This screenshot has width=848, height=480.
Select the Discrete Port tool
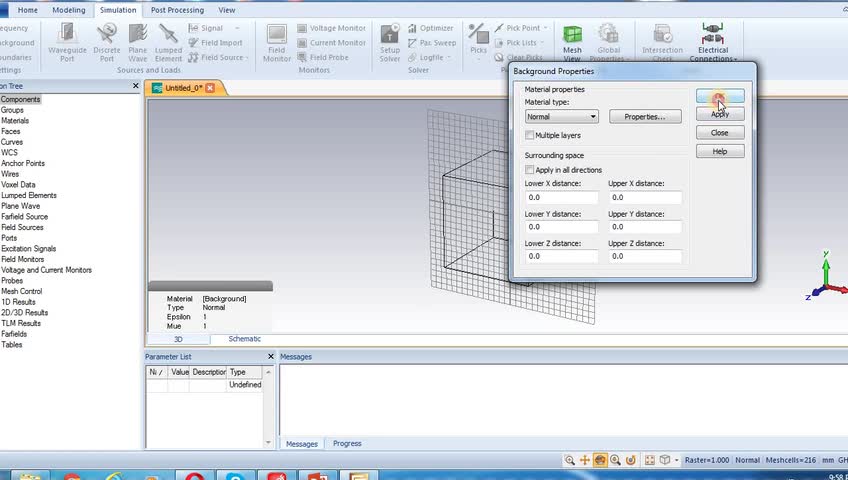click(107, 42)
